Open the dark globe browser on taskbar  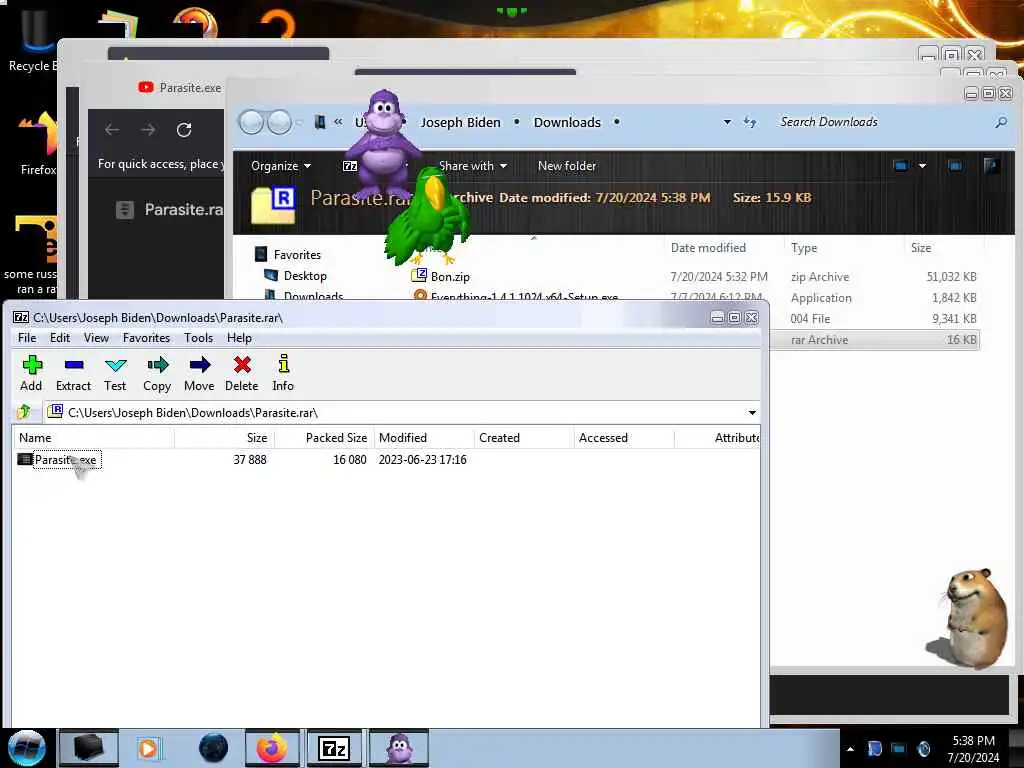213,748
